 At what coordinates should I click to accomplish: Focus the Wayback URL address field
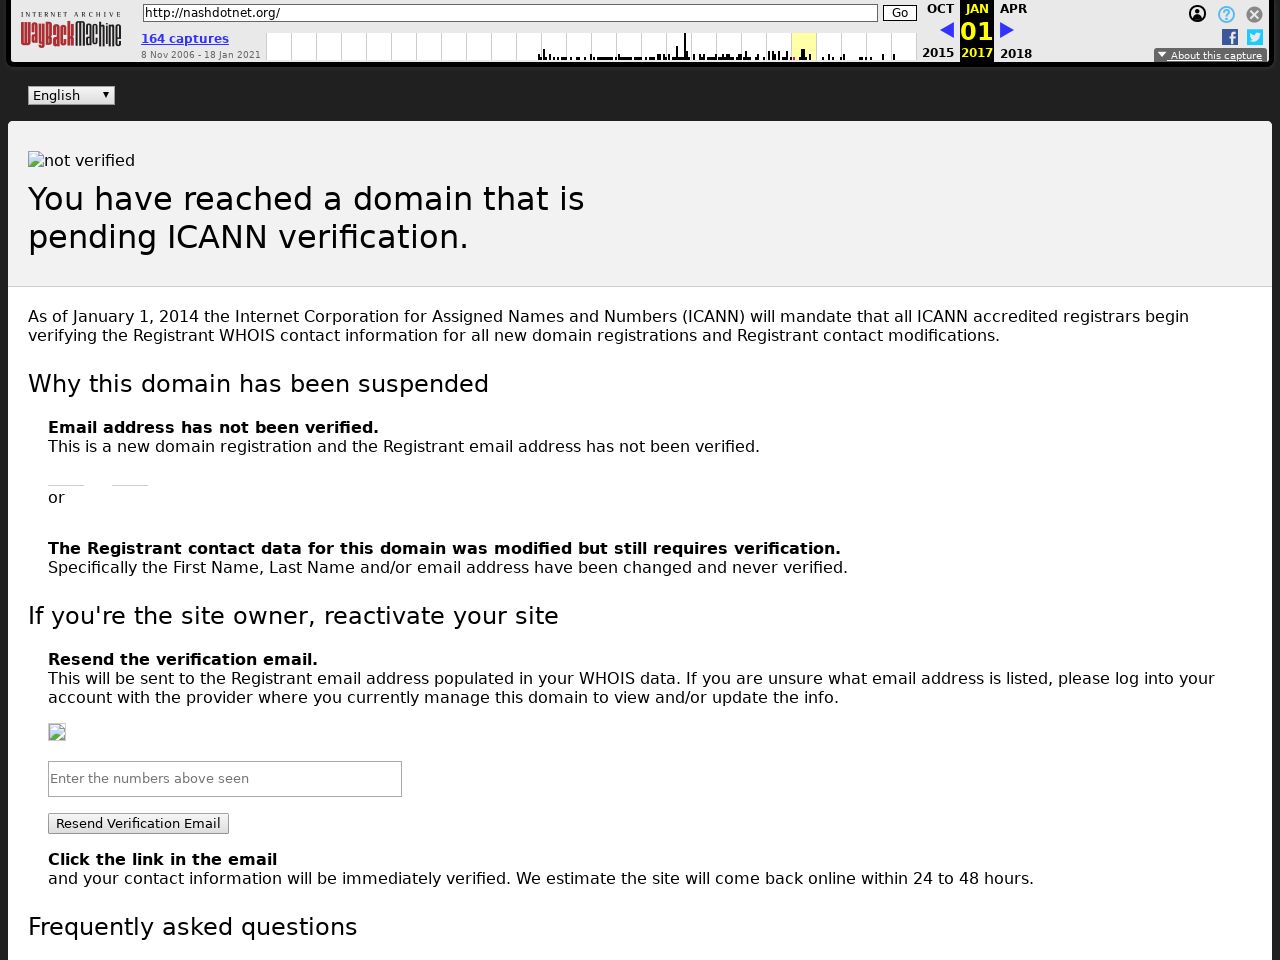(x=510, y=13)
